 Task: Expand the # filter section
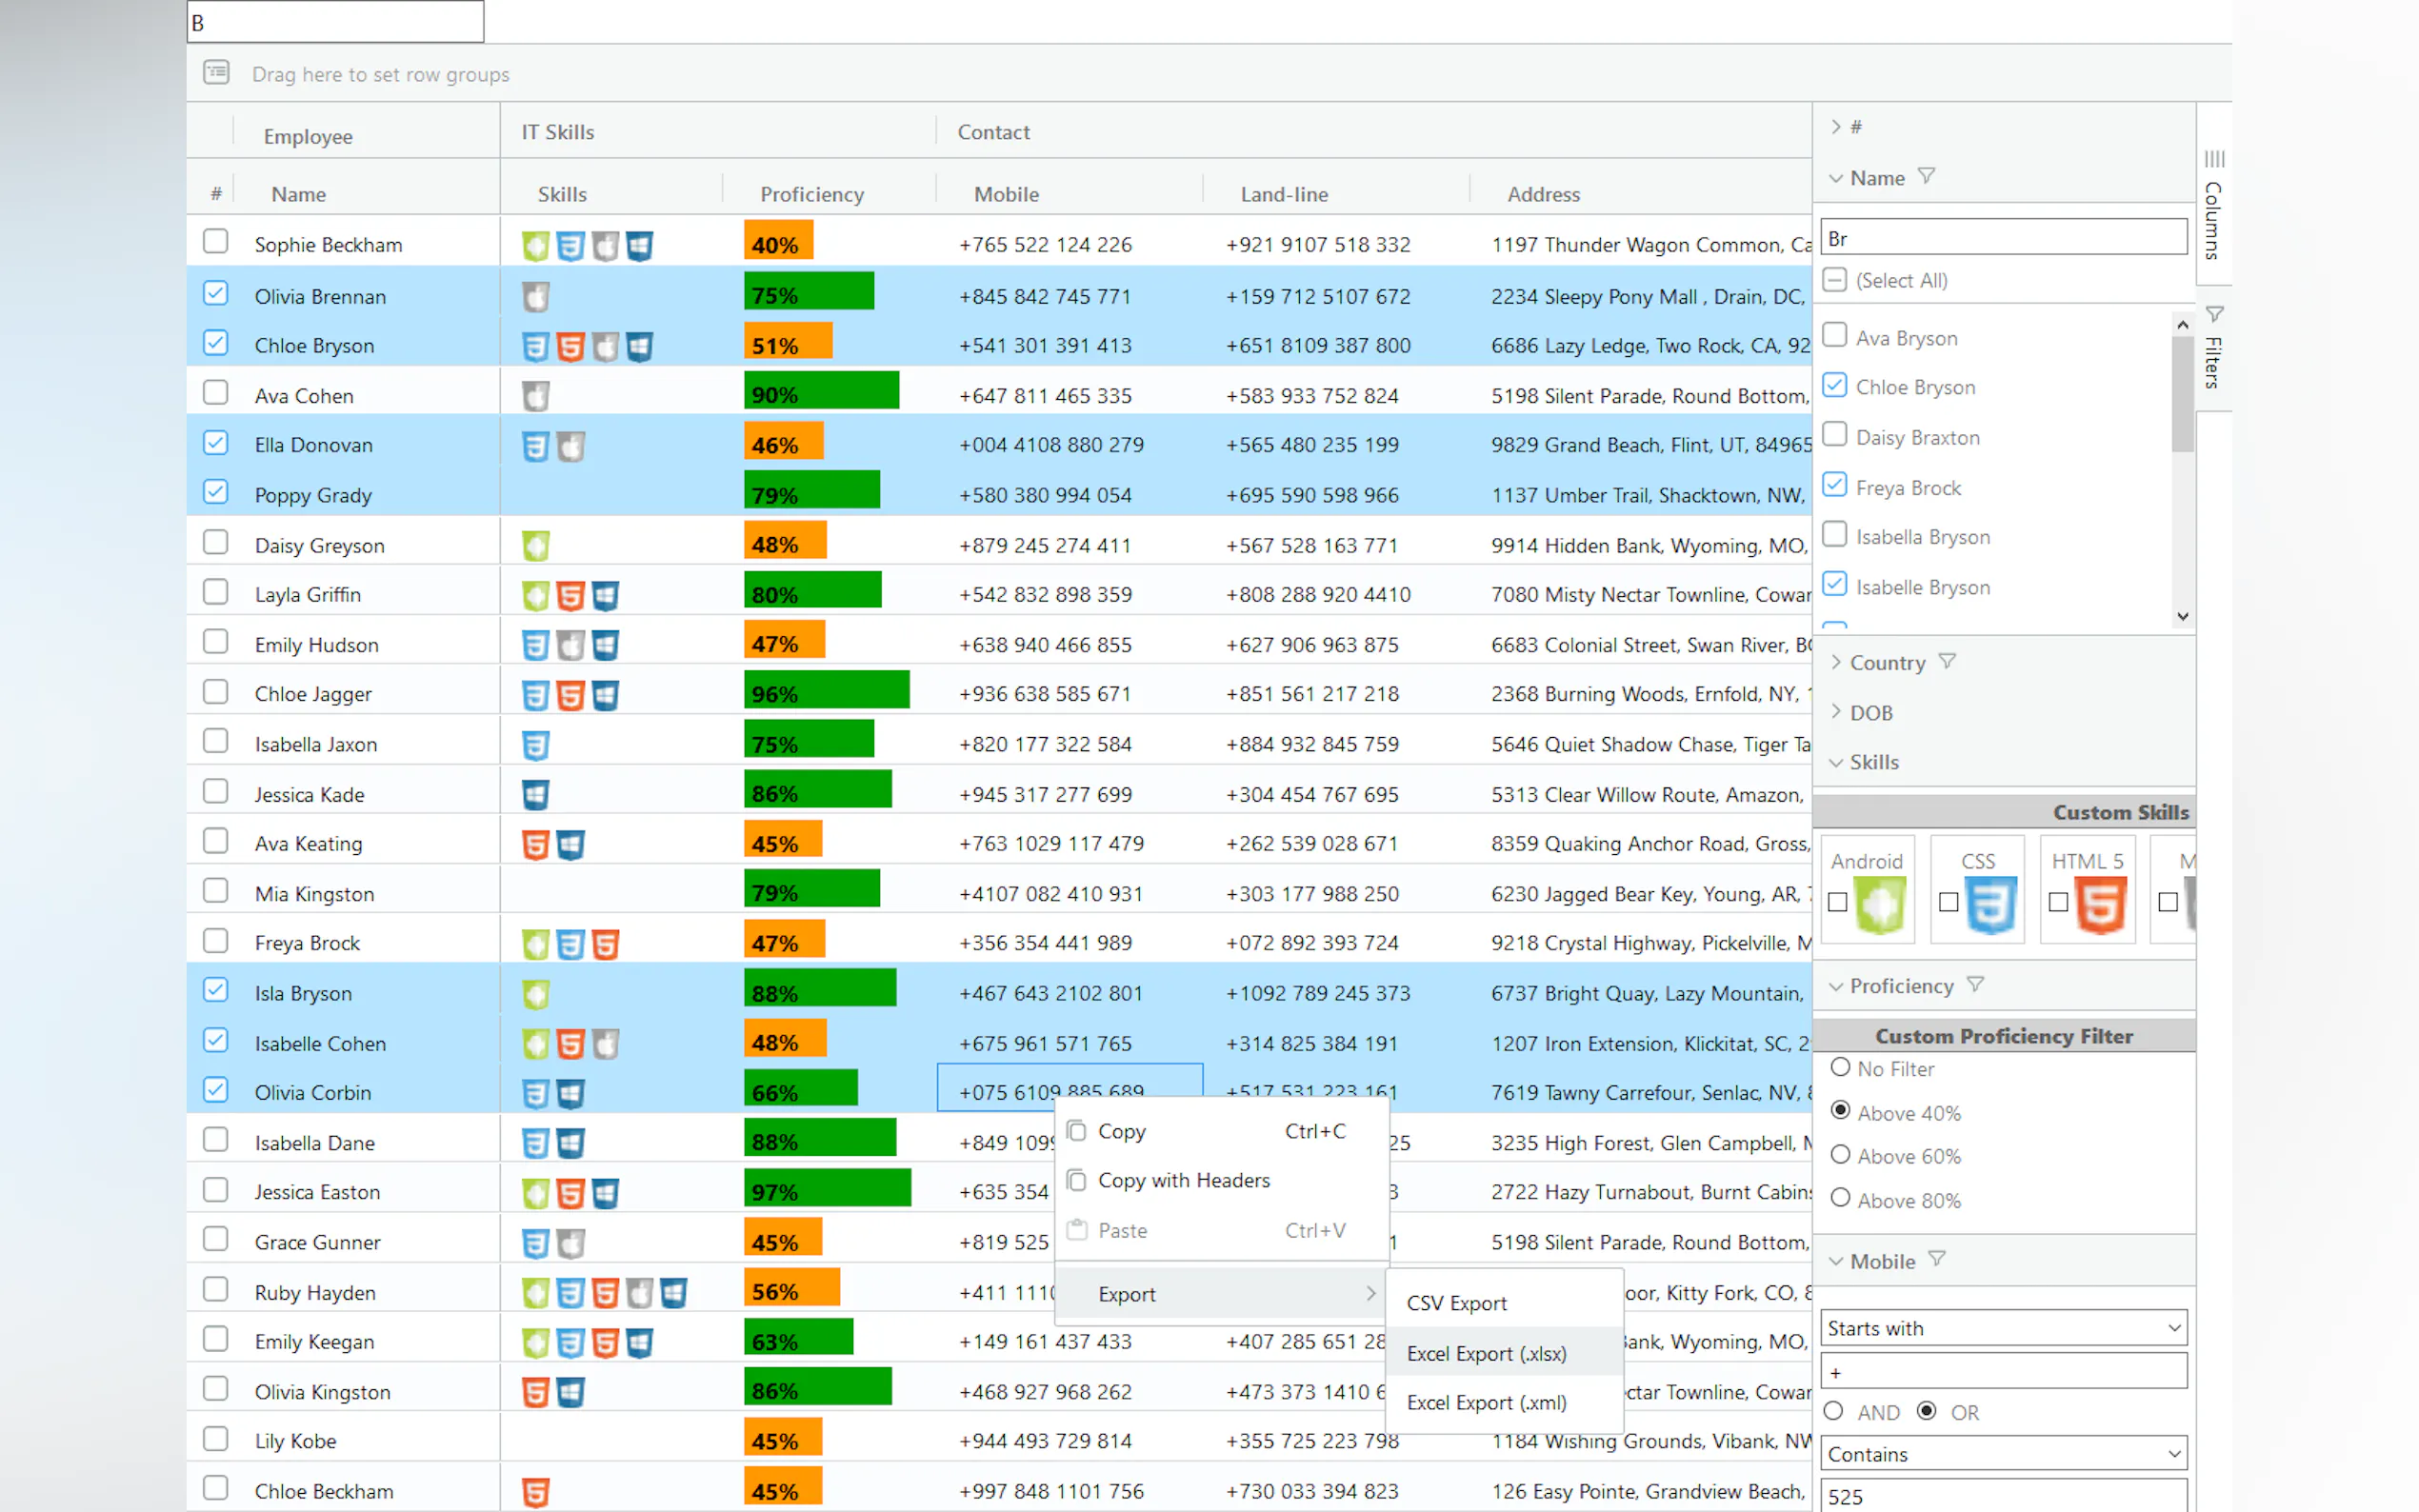tap(1835, 126)
